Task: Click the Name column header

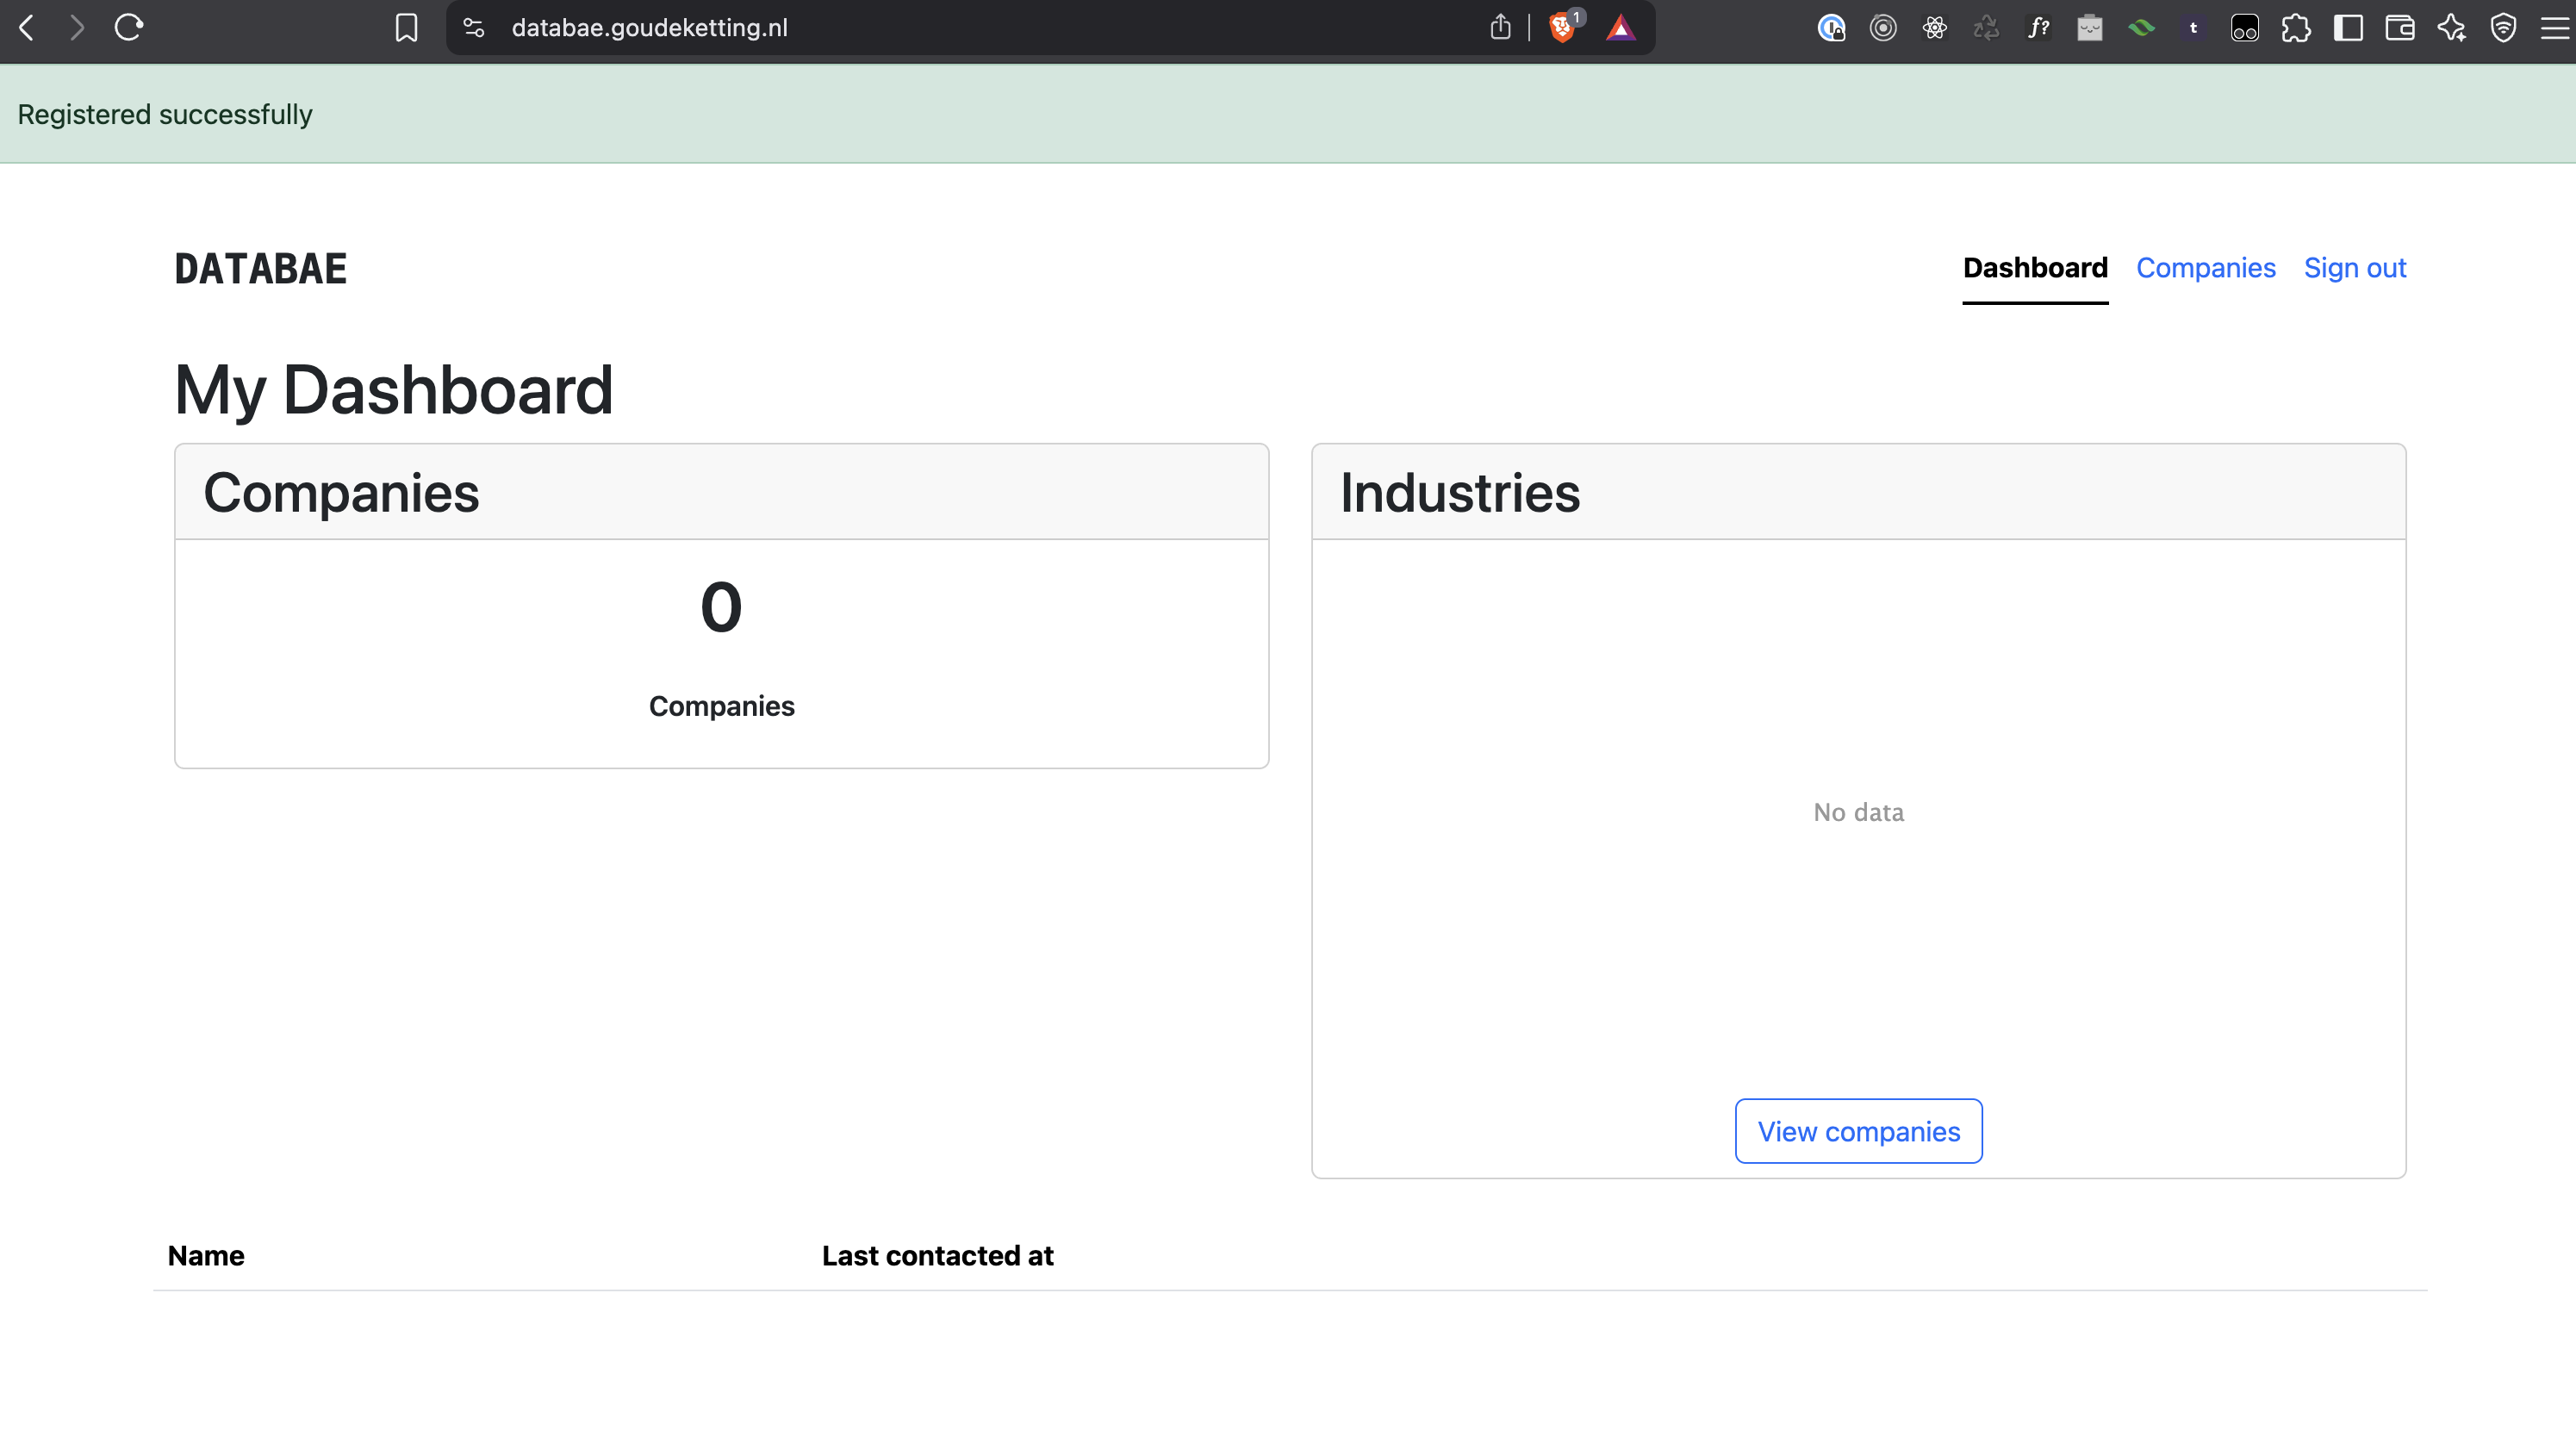Action: click(206, 1256)
